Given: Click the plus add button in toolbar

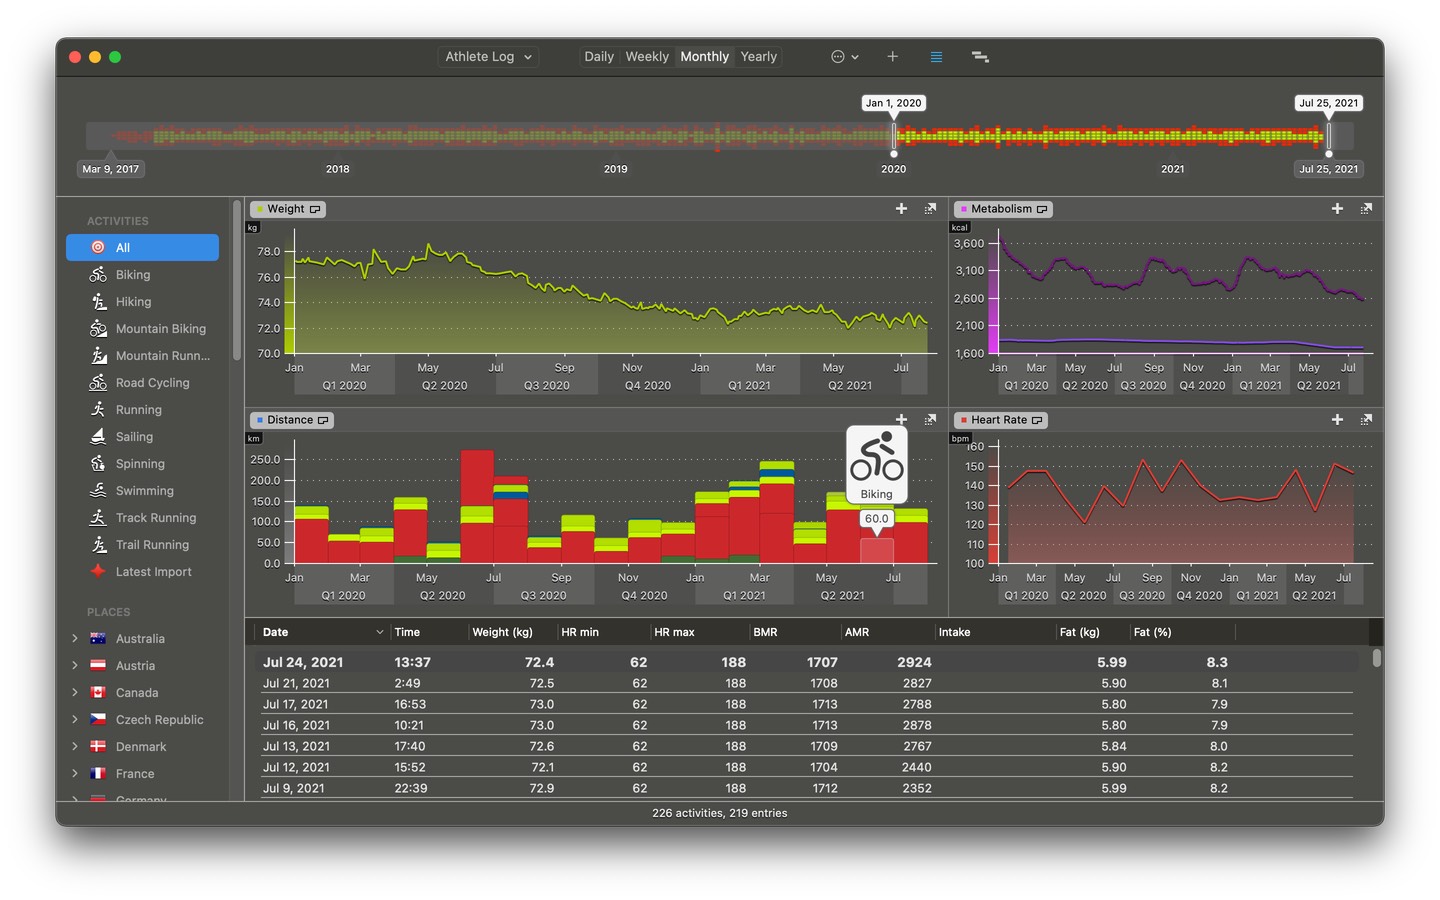Looking at the screenshot, I should [893, 57].
